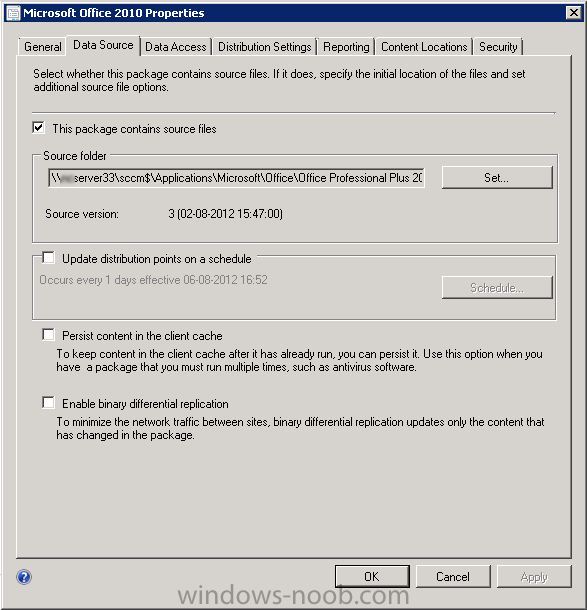Click the 'Source version:' label
This screenshot has width=587, height=610.
pos(82,214)
